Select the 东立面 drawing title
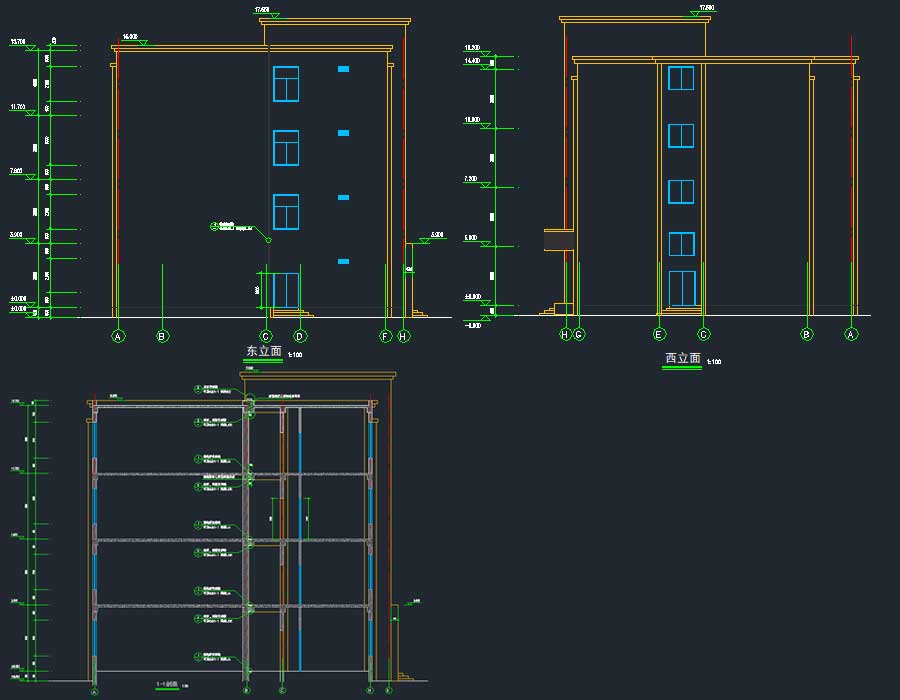900x700 pixels. tap(264, 351)
